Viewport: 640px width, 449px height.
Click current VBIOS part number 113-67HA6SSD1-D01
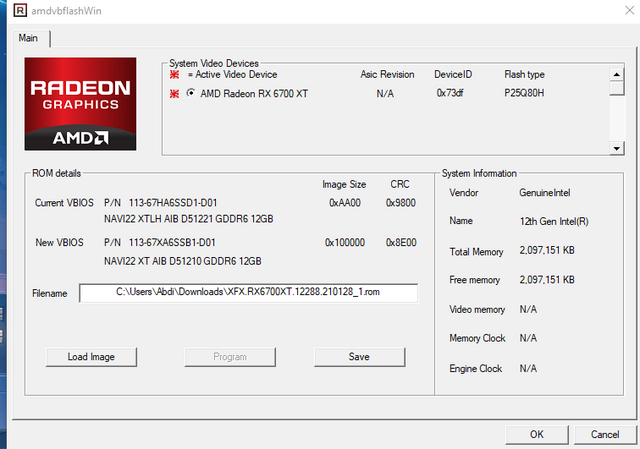click(173, 203)
